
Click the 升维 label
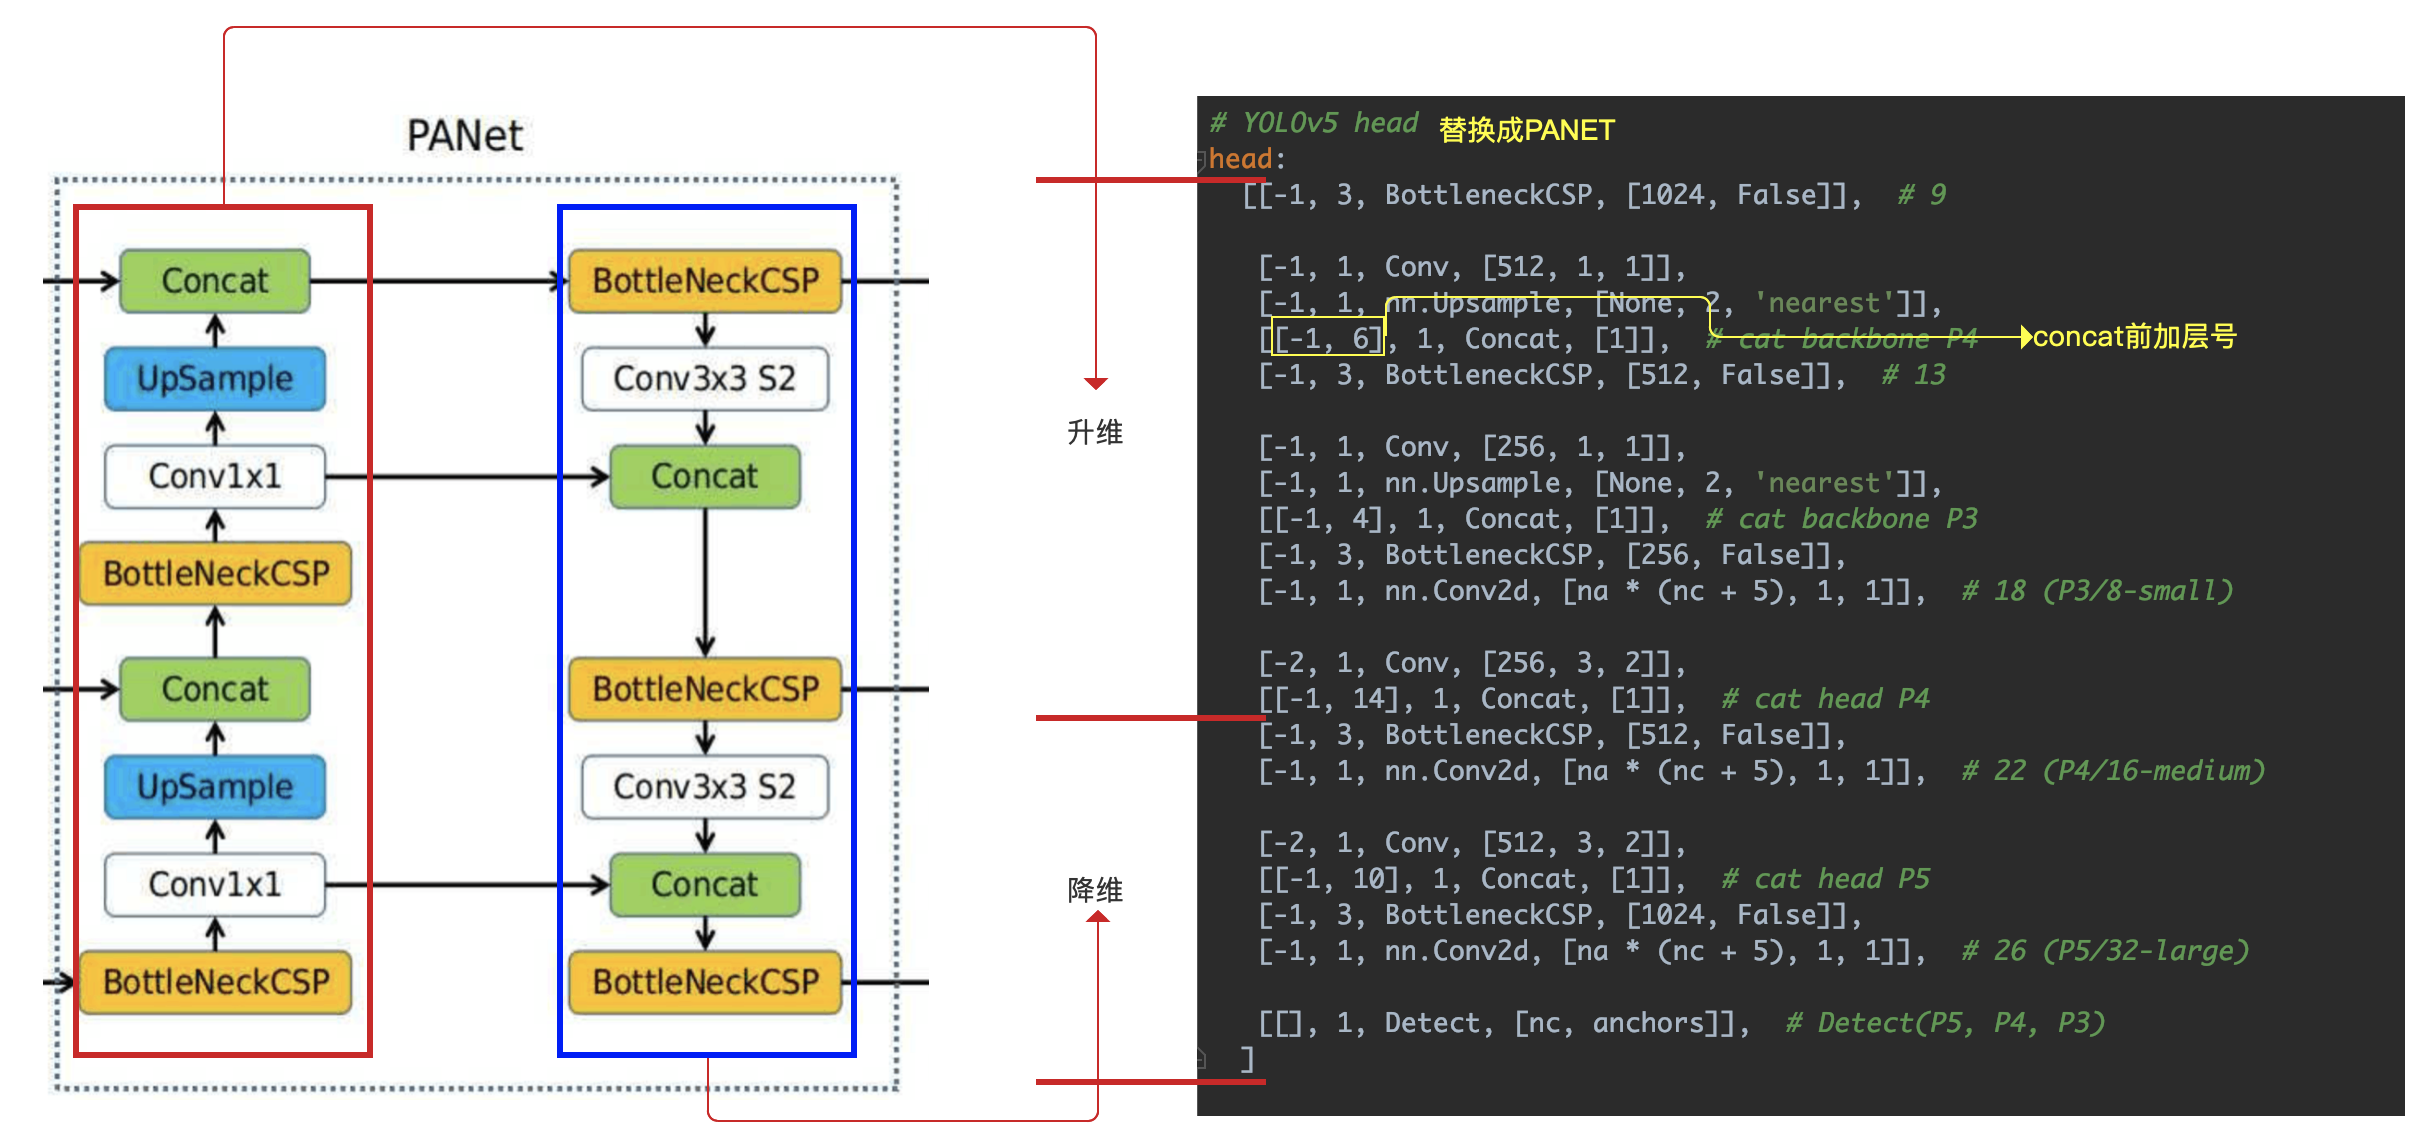[x=1095, y=432]
